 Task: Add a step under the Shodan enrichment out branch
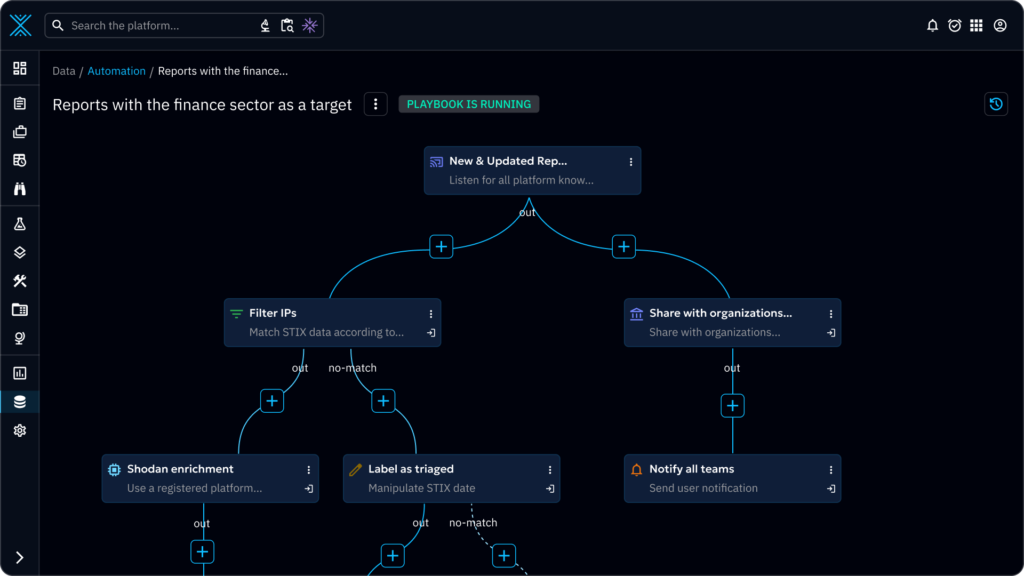click(x=203, y=551)
